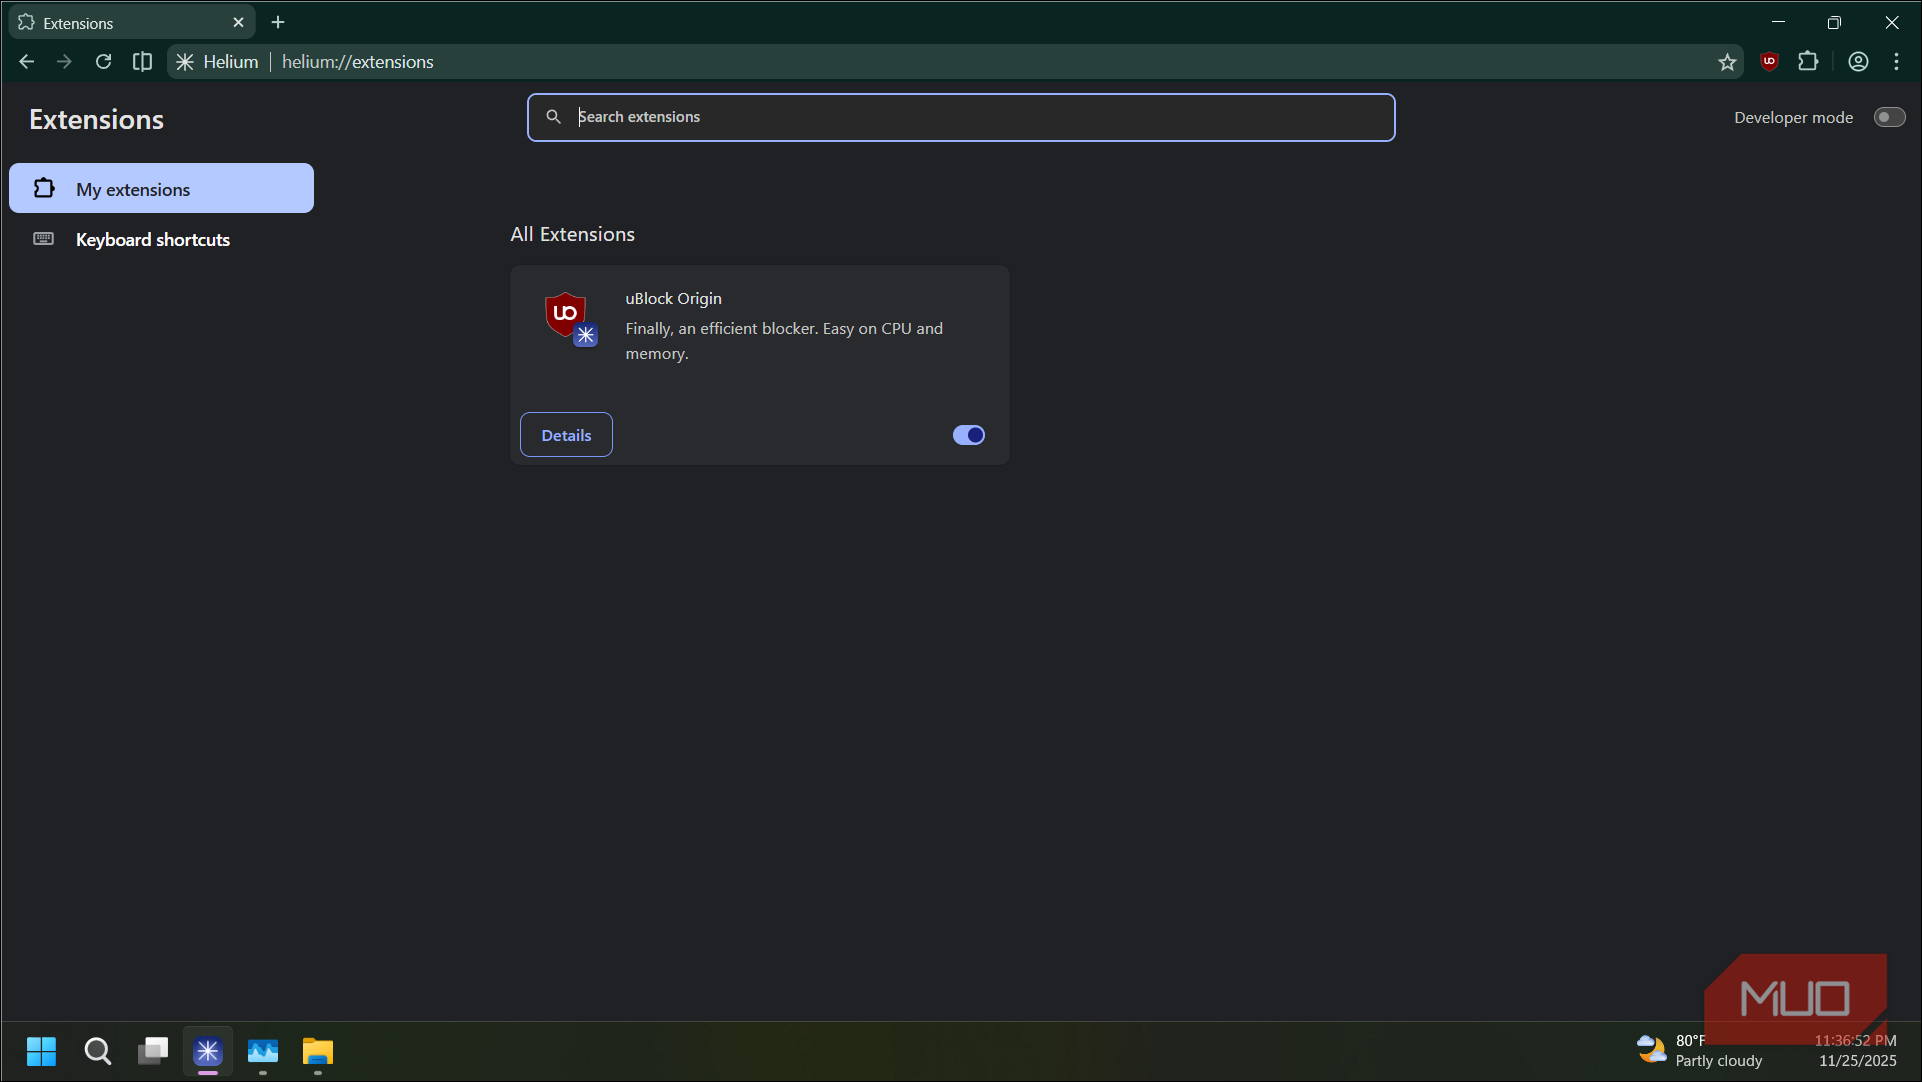
Task: Minimize the browser window
Action: tap(1778, 22)
